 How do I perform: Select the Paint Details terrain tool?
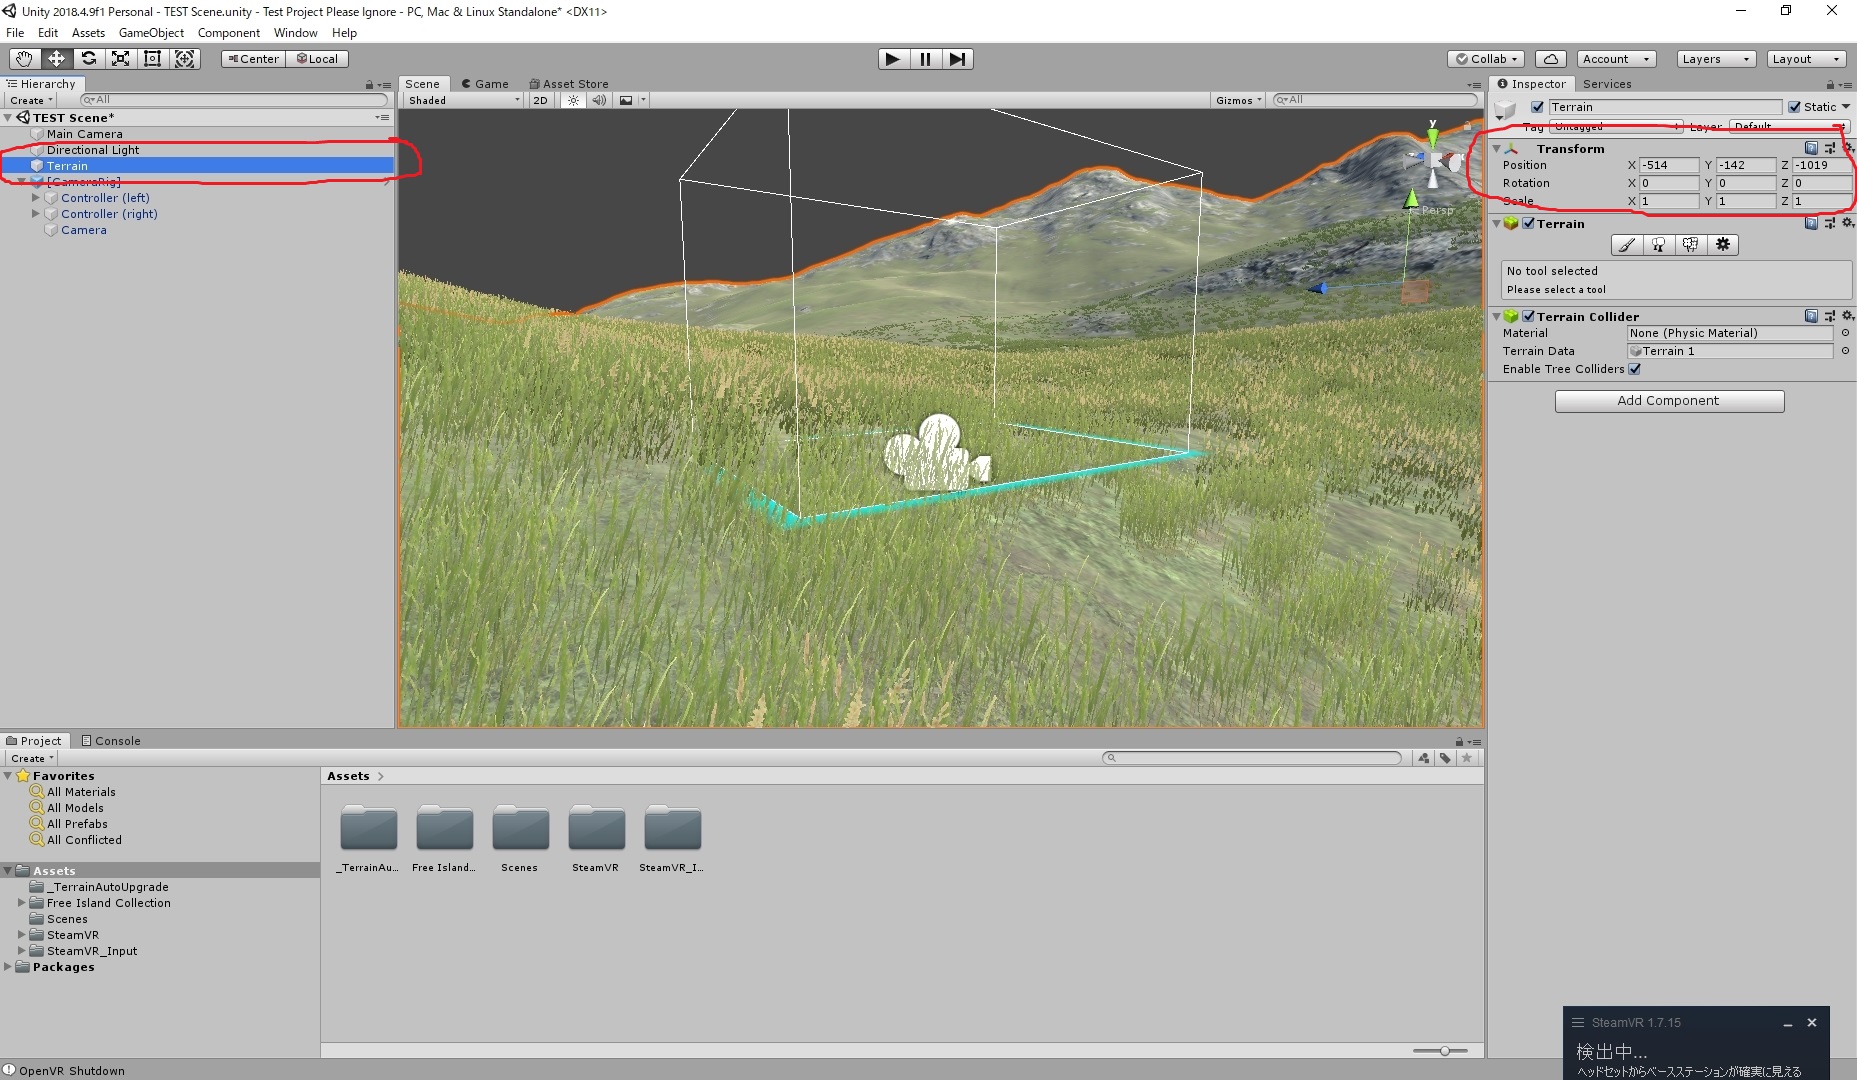1690,245
